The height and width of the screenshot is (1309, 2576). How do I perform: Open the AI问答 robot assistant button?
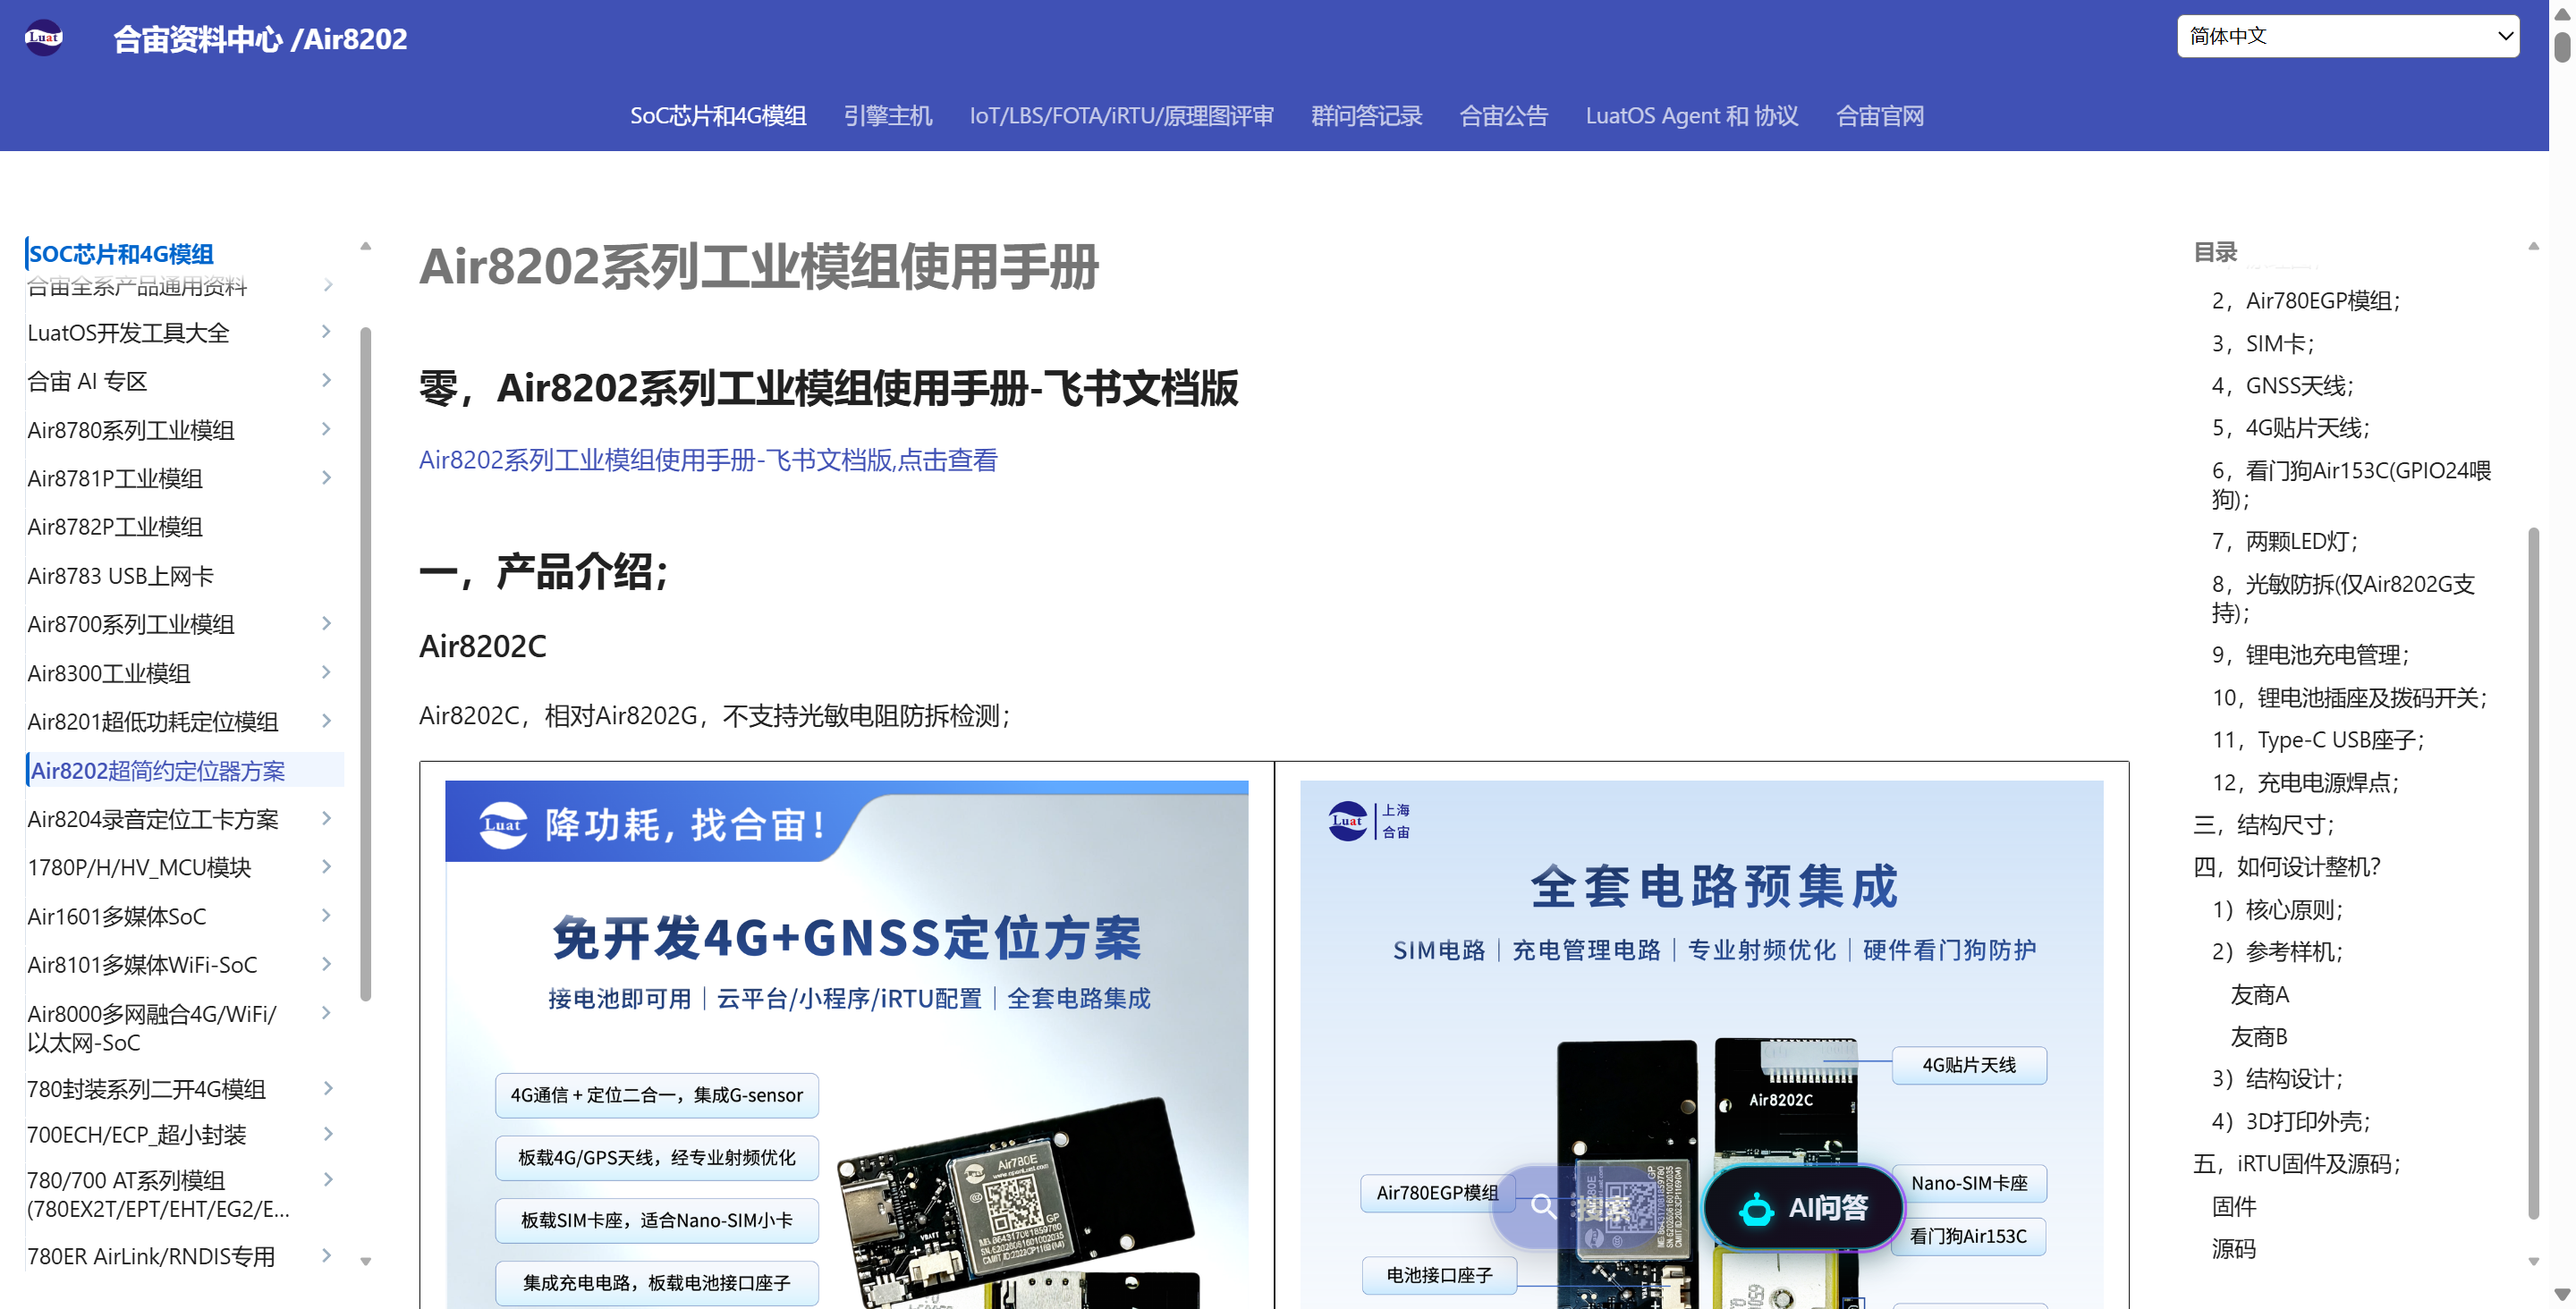[x=1803, y=1208]
